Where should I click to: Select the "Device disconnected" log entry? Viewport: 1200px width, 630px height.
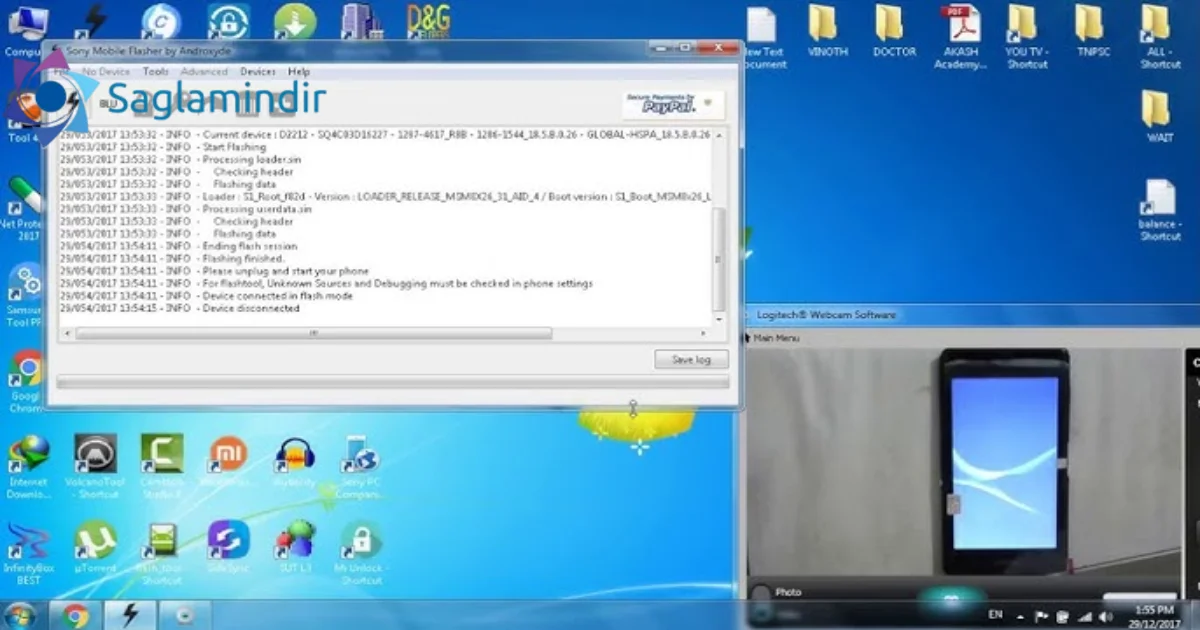click(x=250, y=308)
